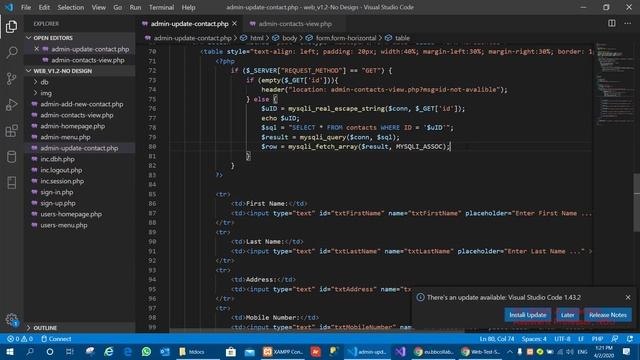Open the bottom activity bar extension icon above settings
The width and height of the screenshot is (640, 360).
click(x=11, y=183)
